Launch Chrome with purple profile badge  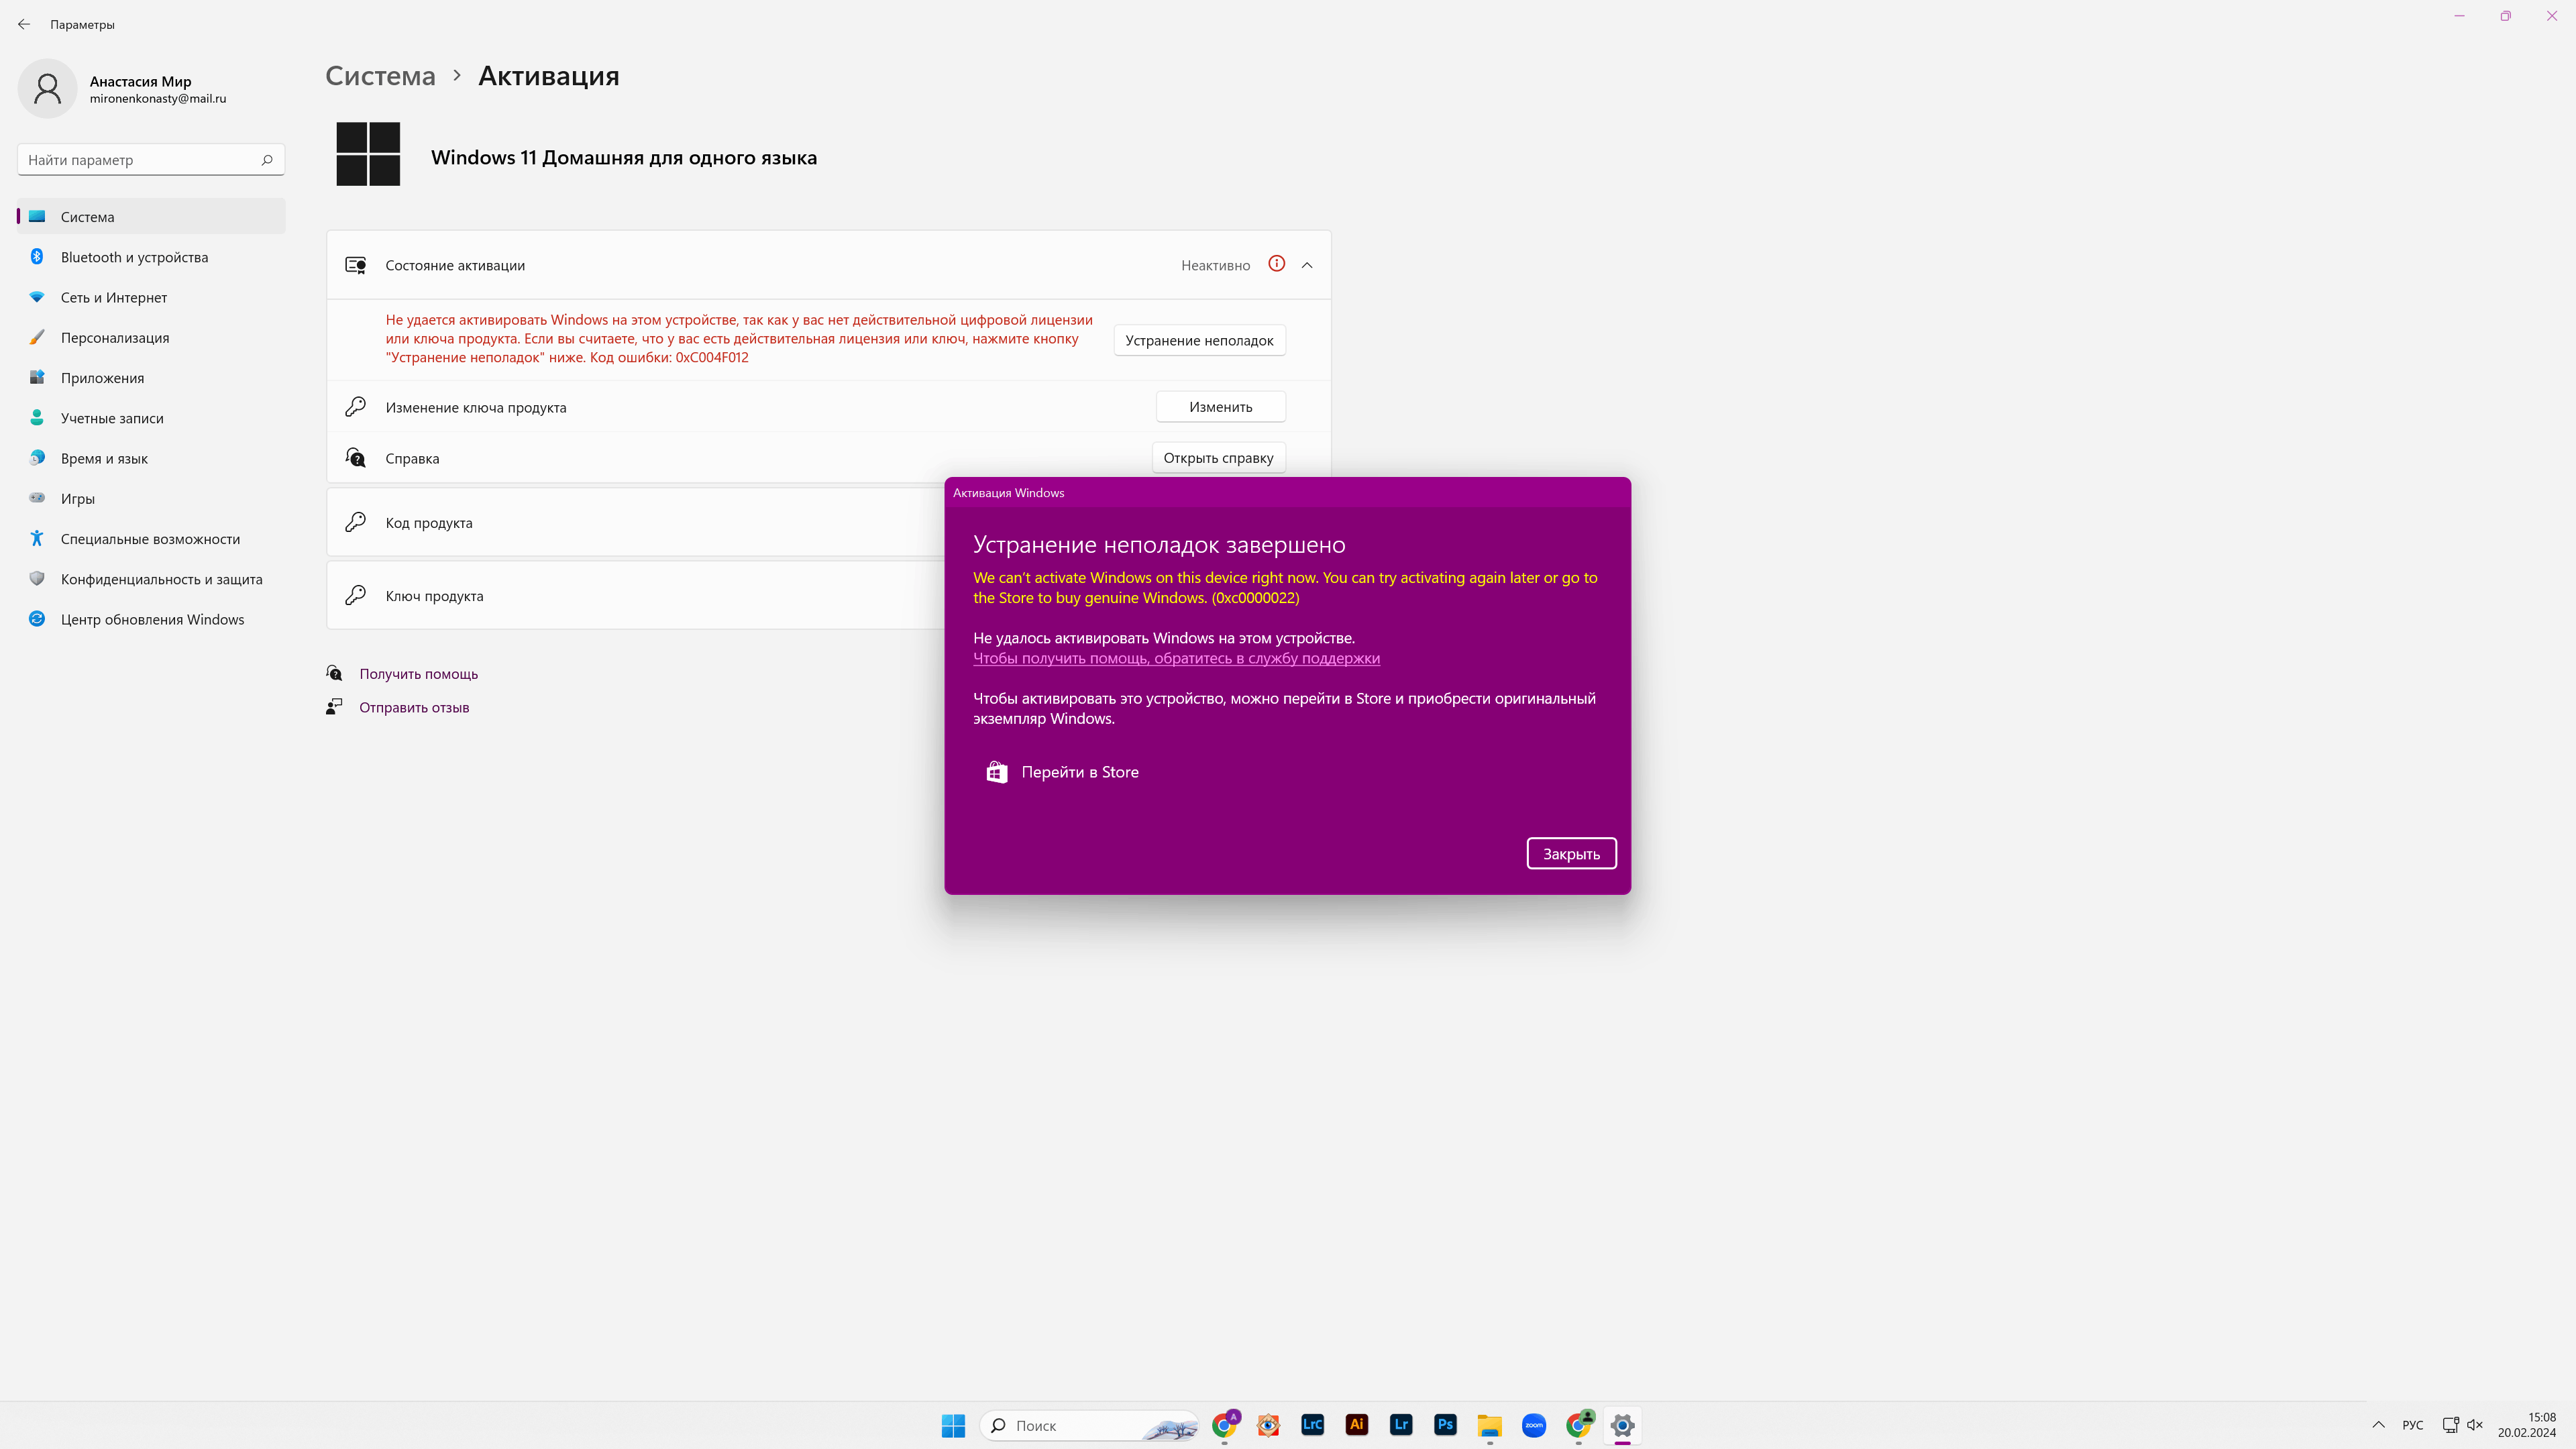click(1225, 1425)
